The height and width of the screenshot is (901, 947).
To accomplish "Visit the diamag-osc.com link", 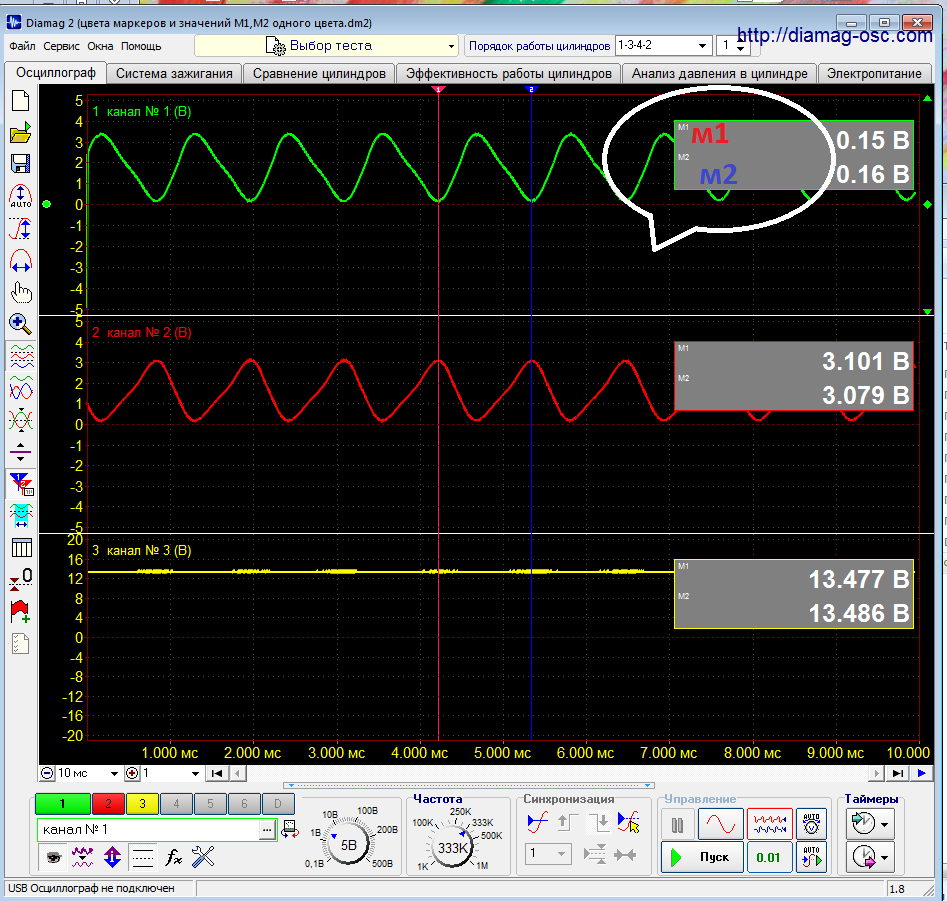I will tap(835, 36).
